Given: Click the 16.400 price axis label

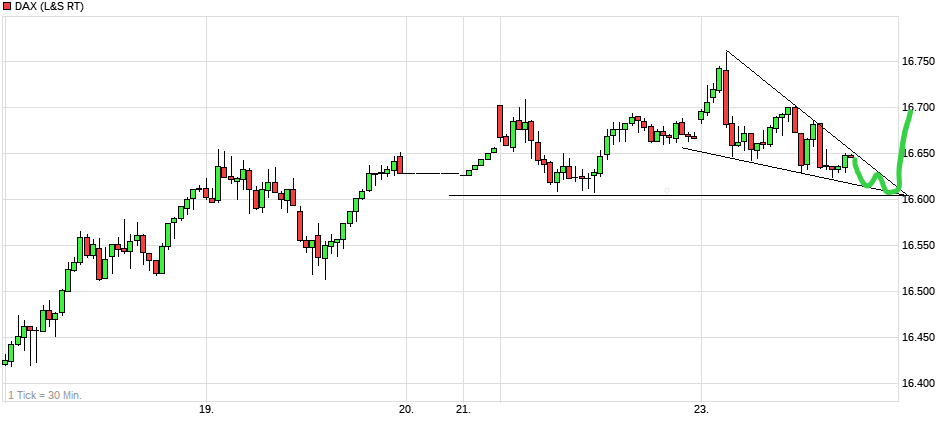Looking at the screenshot, I should point(919,383).
